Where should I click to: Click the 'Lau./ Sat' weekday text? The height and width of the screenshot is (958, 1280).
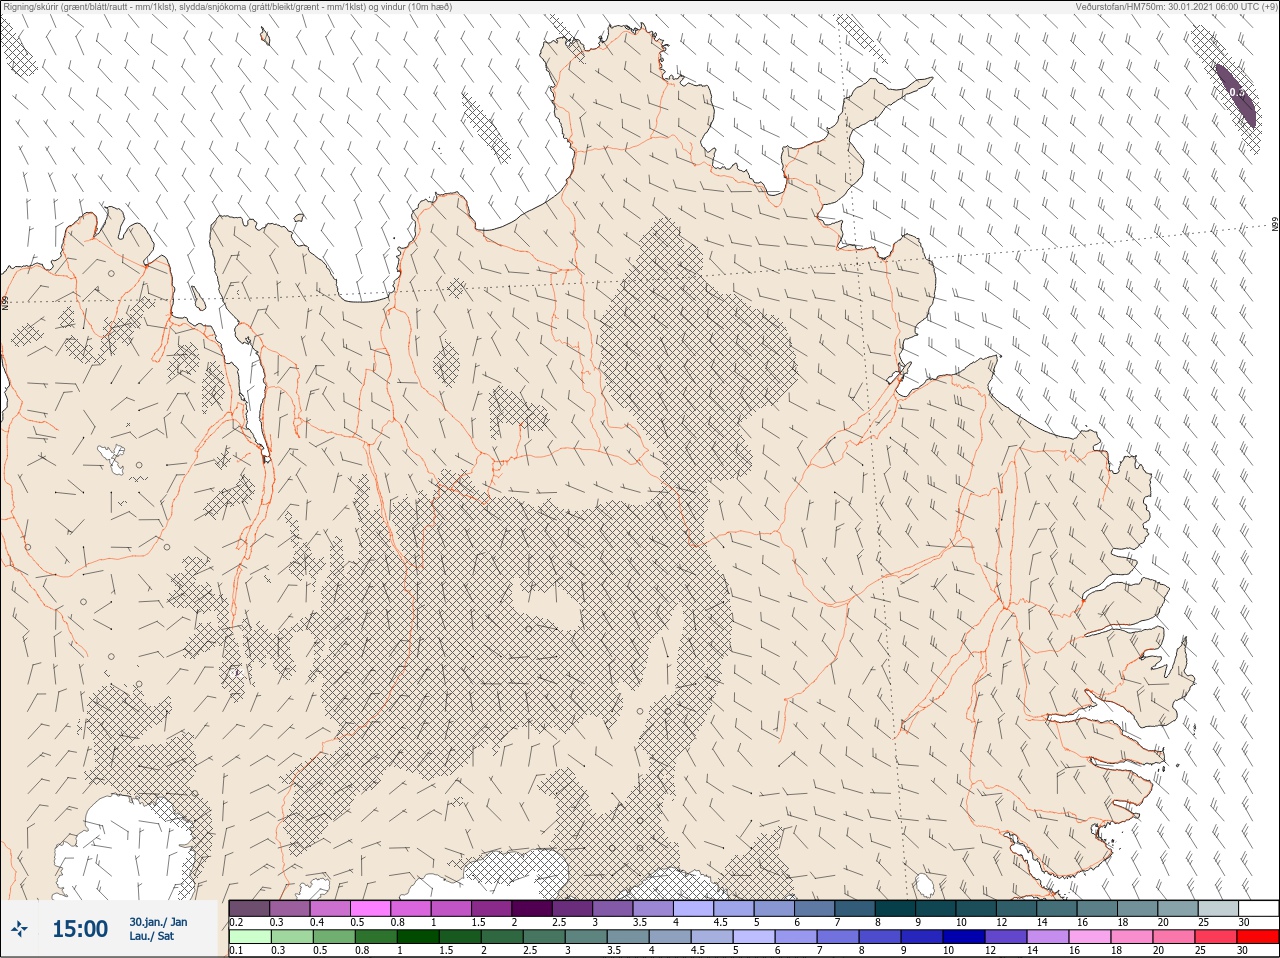click(x=152, y=936)
